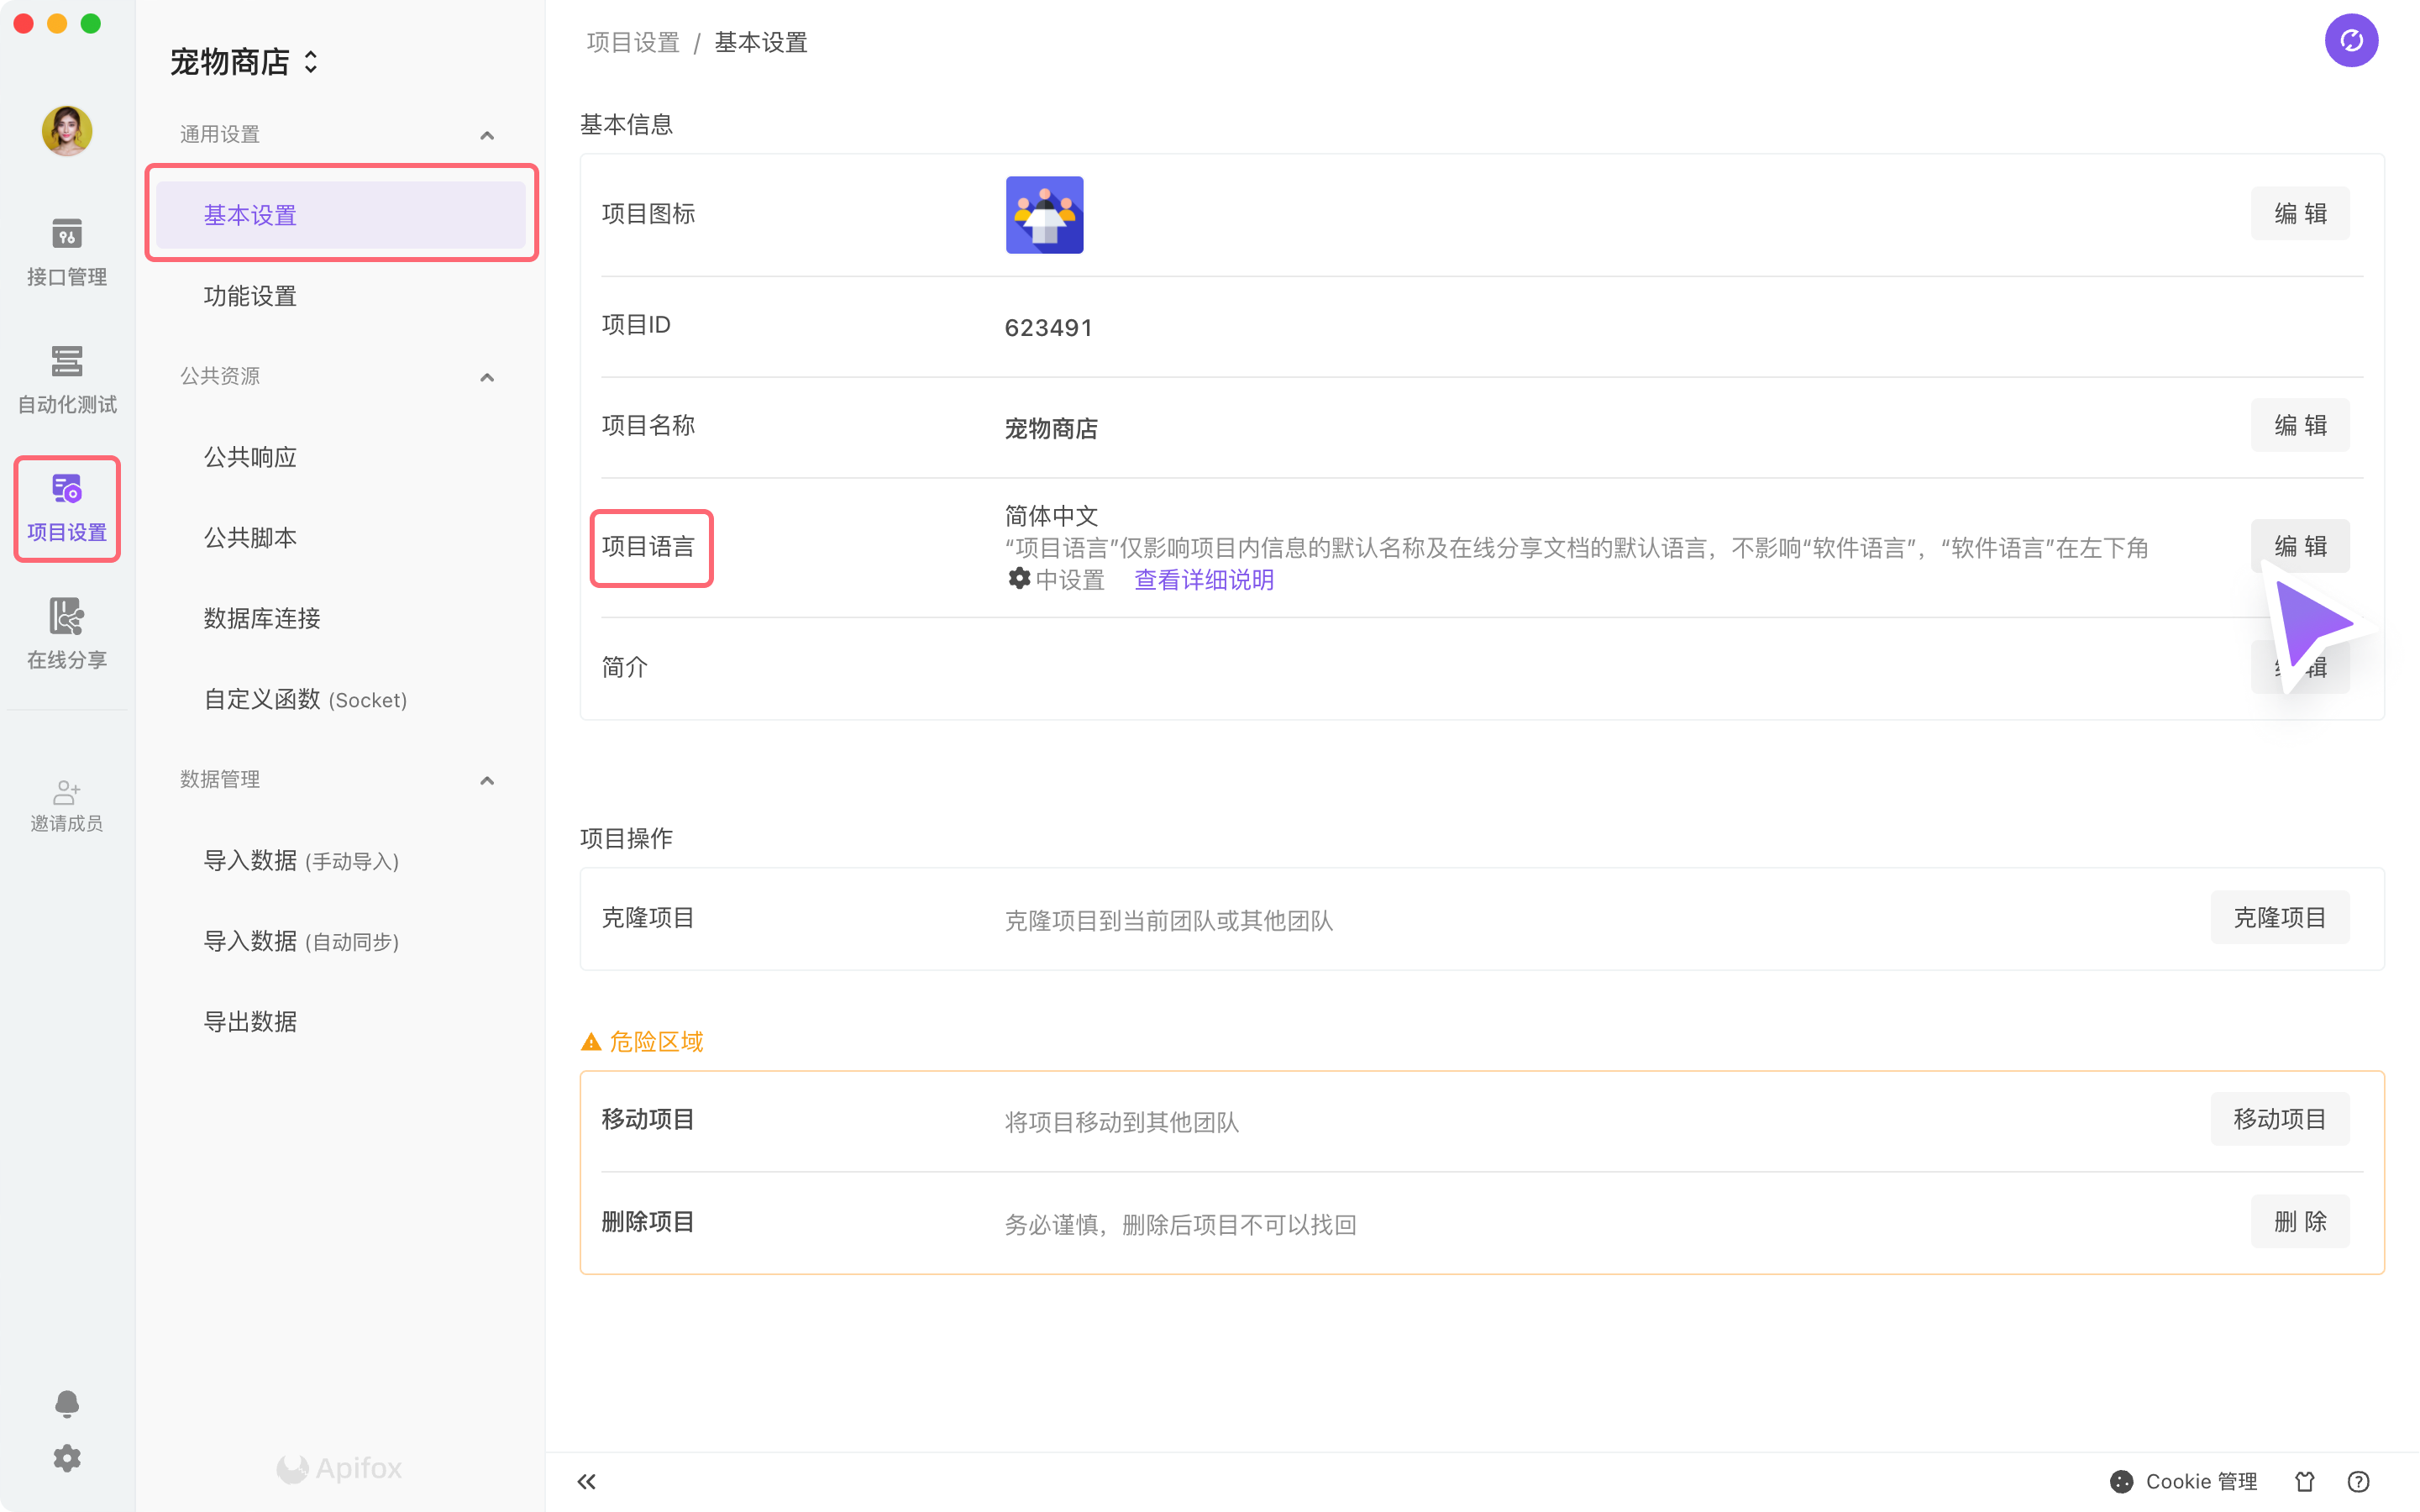Open 公共脚本 under 公共资源
This screenshot has width=2420, height=1512.
point(249,537)
